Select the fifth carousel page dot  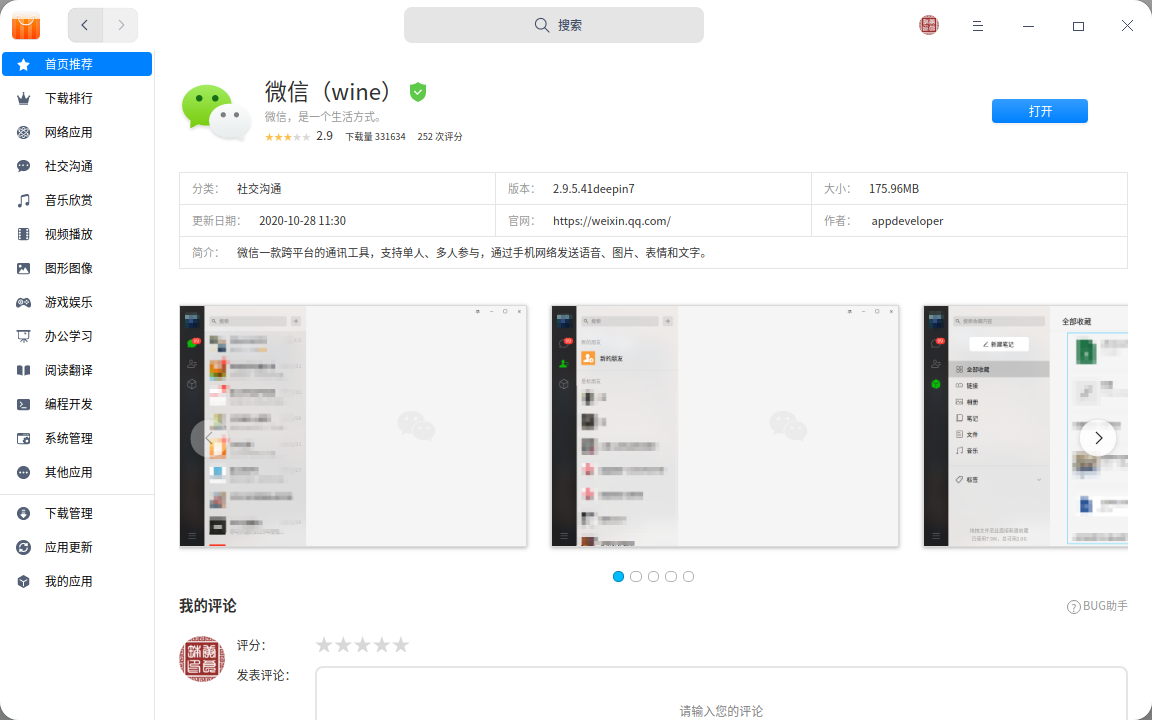click(x=688, y=577)
